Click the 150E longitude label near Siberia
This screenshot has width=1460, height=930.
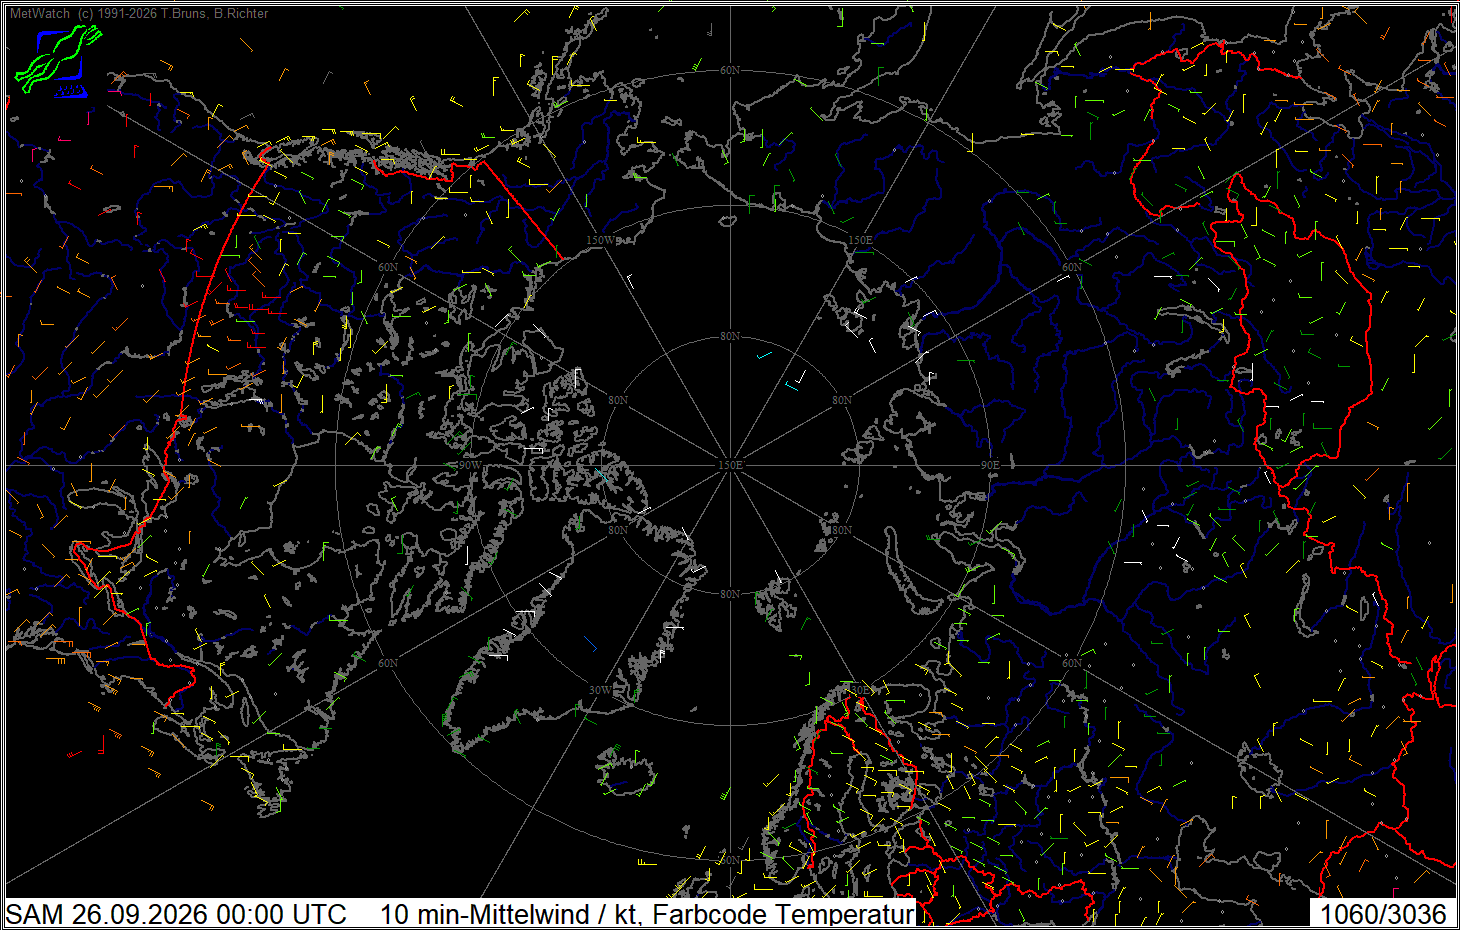coord(860,240)
